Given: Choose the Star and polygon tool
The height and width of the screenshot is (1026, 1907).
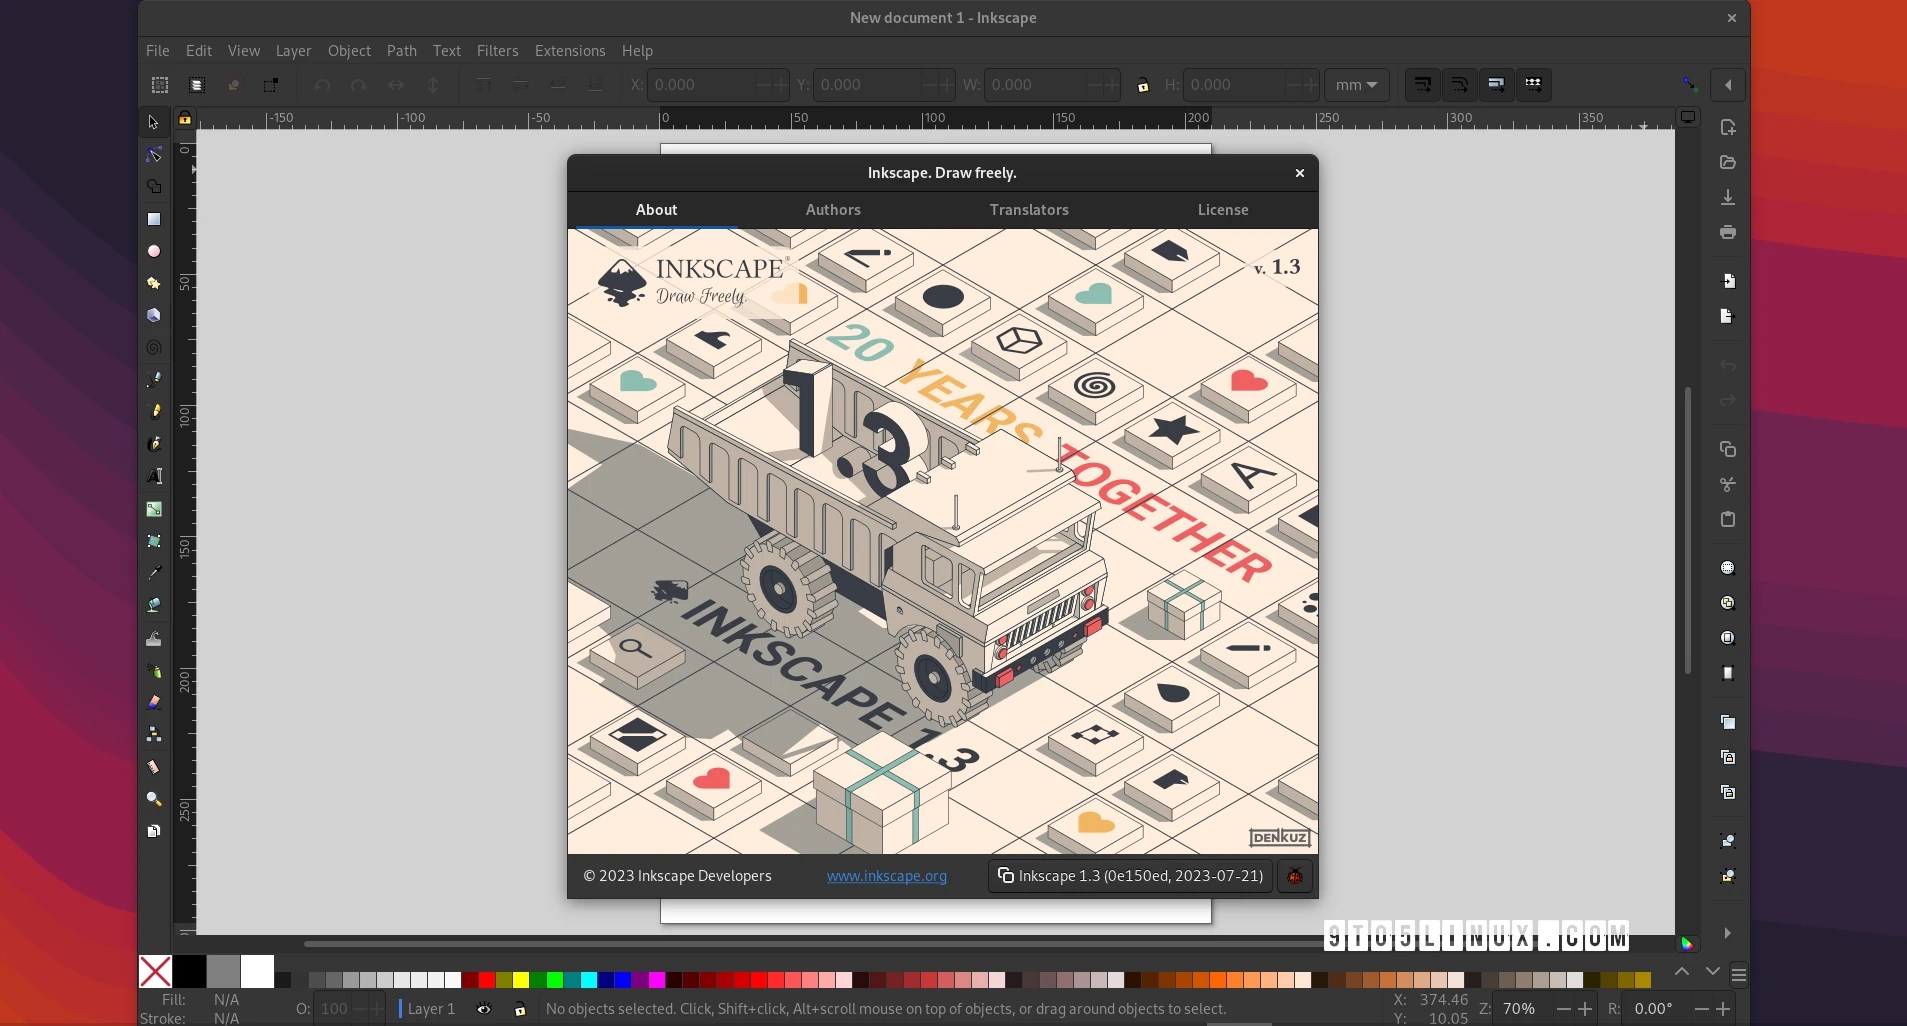Looking at the screenshot, I should click(155, 283).
